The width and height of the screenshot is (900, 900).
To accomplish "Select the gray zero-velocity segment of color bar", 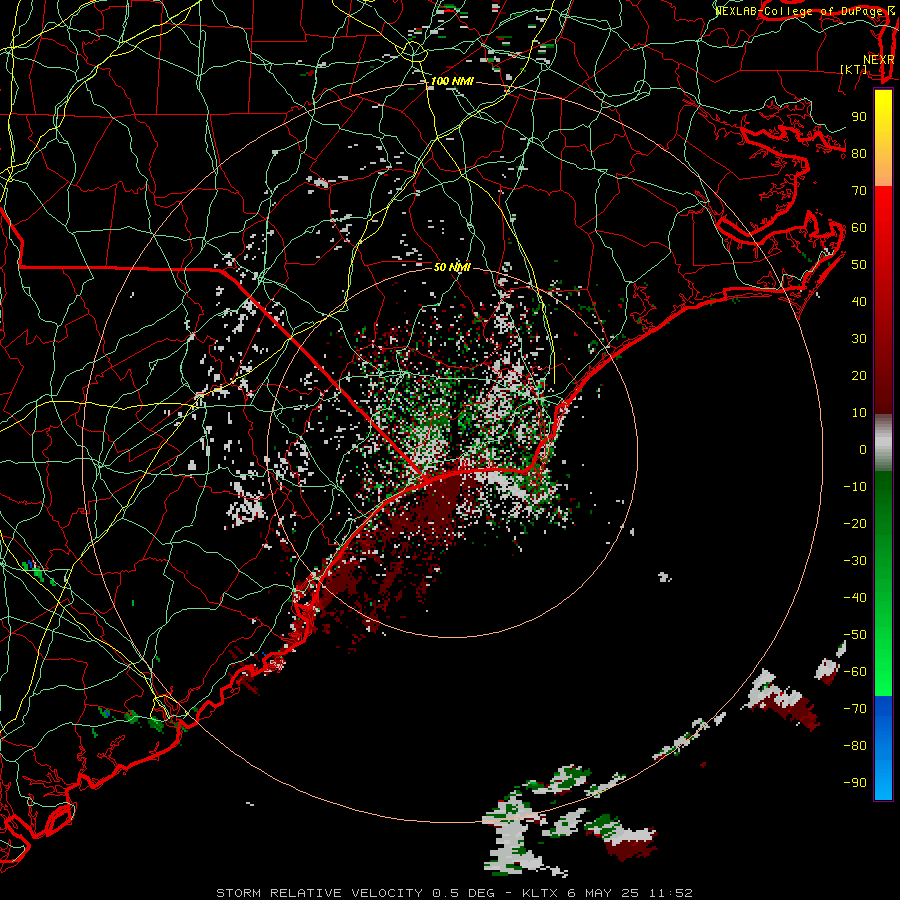I will [883, 443].
